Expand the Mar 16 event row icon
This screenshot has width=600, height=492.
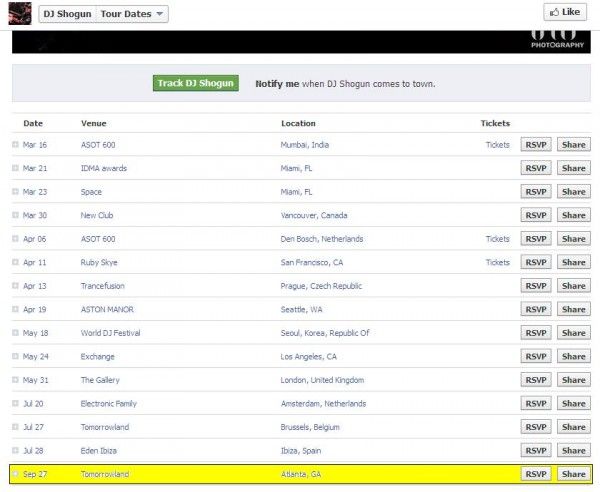click(15, 145)
